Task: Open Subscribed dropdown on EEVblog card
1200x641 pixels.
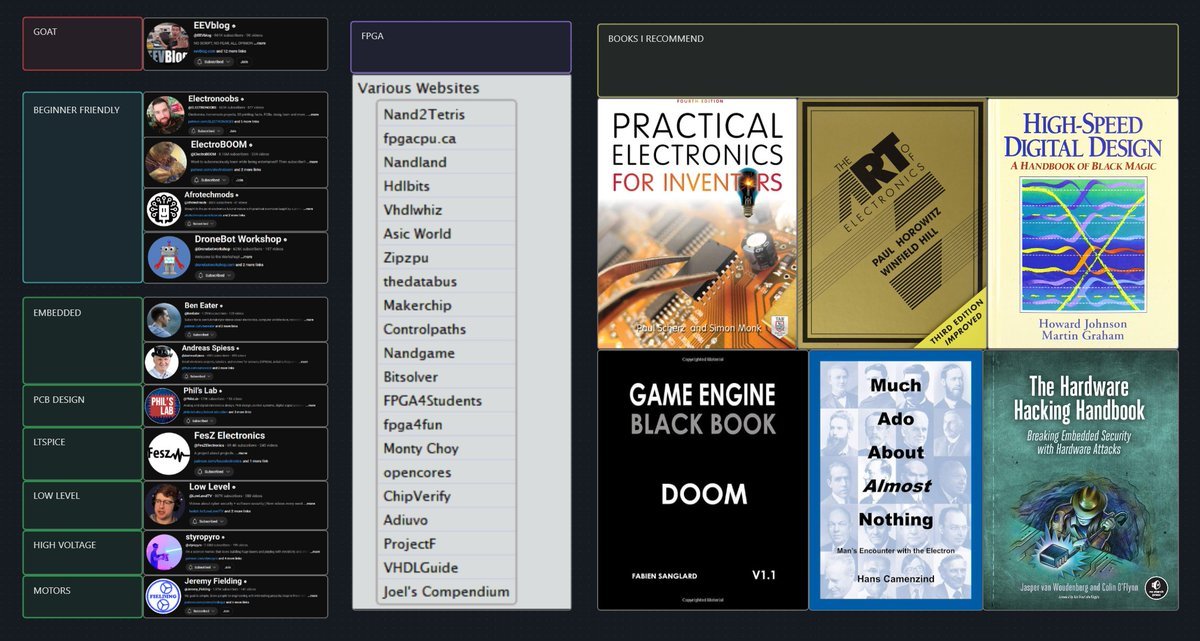Action: click(213, 61)
